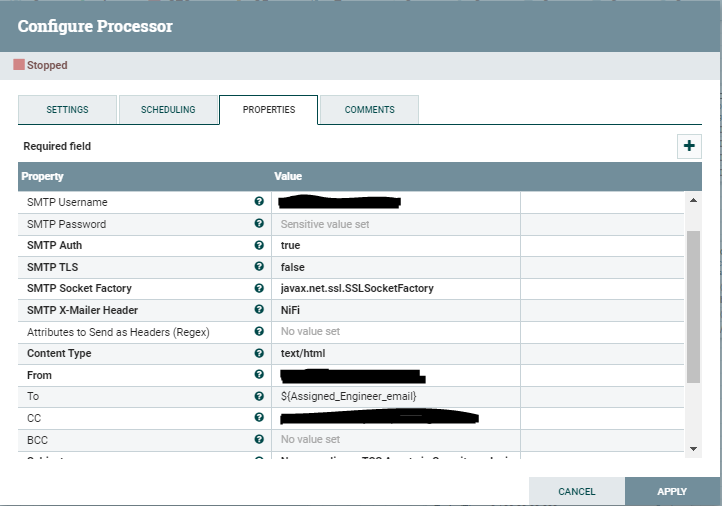The image size is (722, 506).
Task: Click the add property plus icon
Action: coord(689,146)
